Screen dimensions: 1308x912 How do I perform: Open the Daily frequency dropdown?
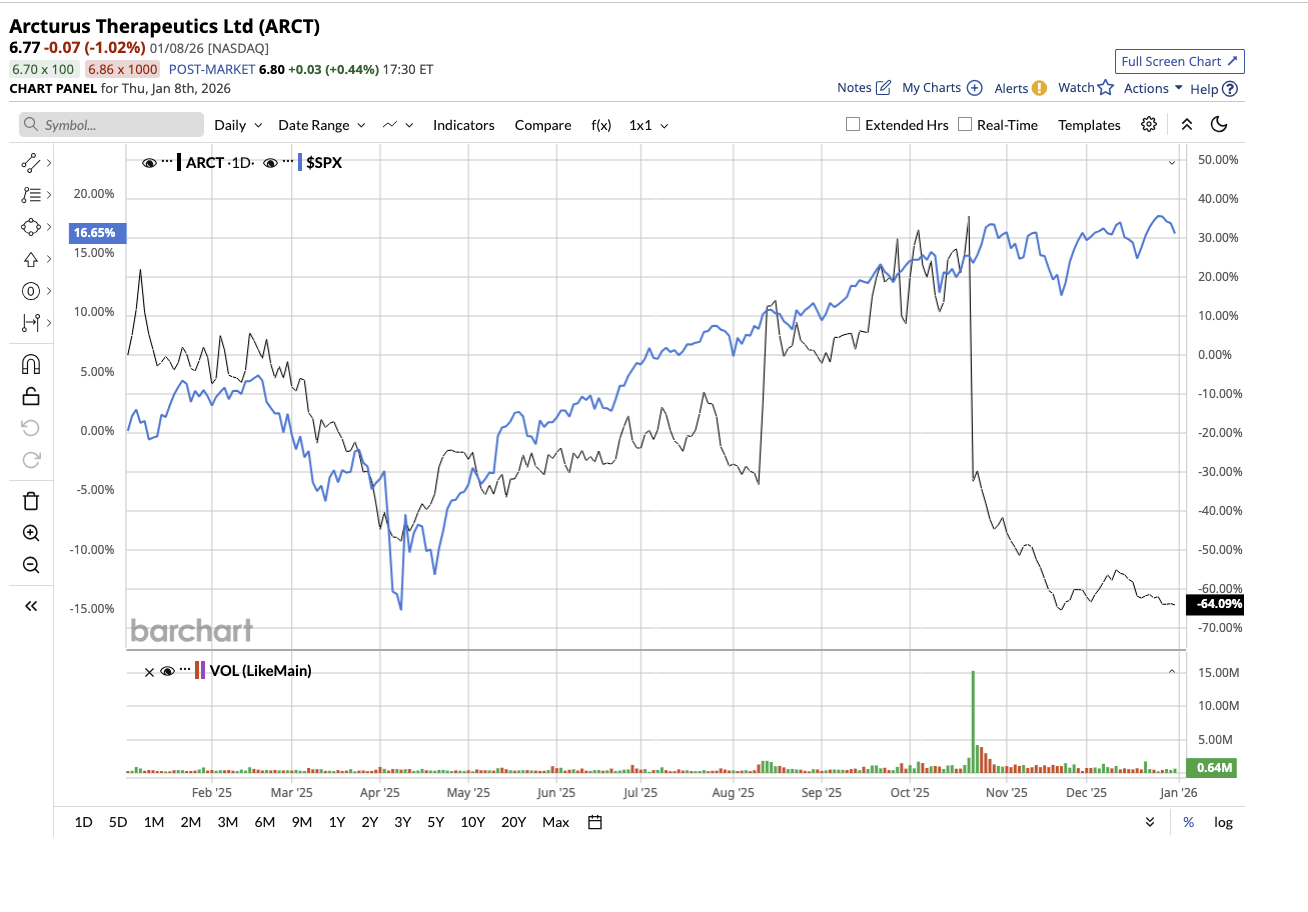[238, 125]
